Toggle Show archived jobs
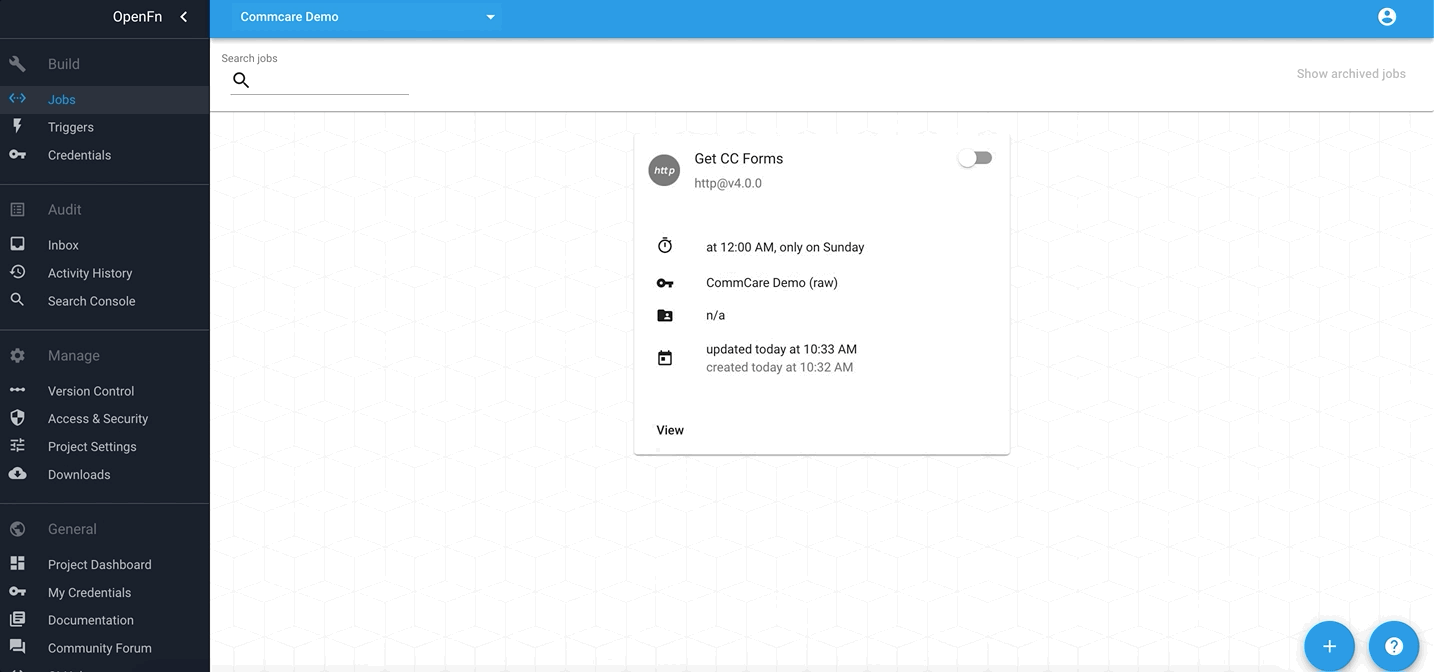This screenshot has width=1434, height=672. pyautogui.click(x=1350, y=73)
